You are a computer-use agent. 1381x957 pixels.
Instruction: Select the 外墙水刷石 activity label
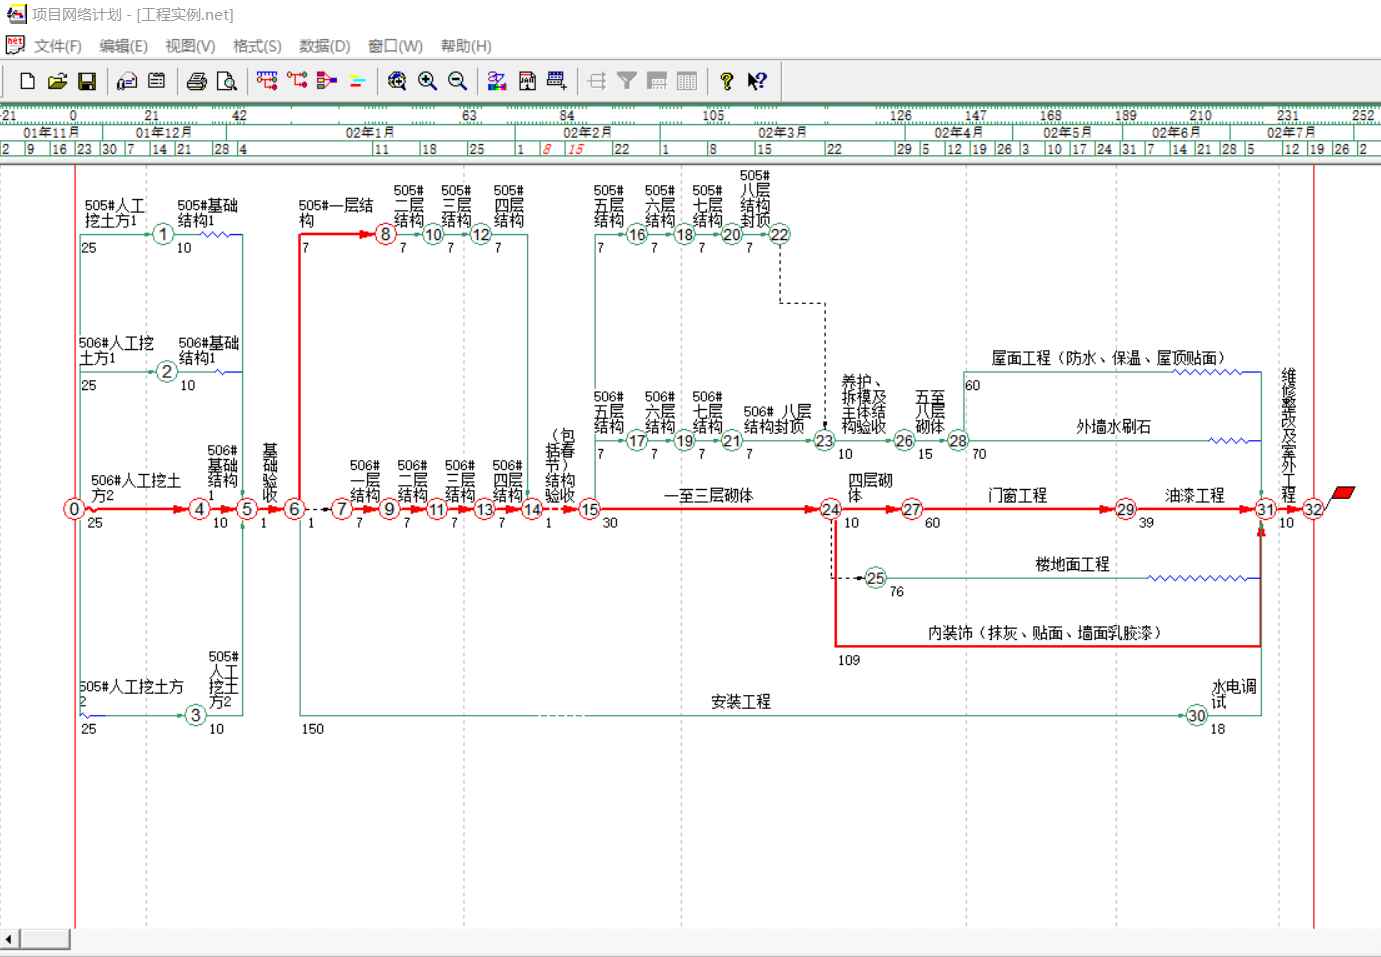click(x=1113, y=427)
